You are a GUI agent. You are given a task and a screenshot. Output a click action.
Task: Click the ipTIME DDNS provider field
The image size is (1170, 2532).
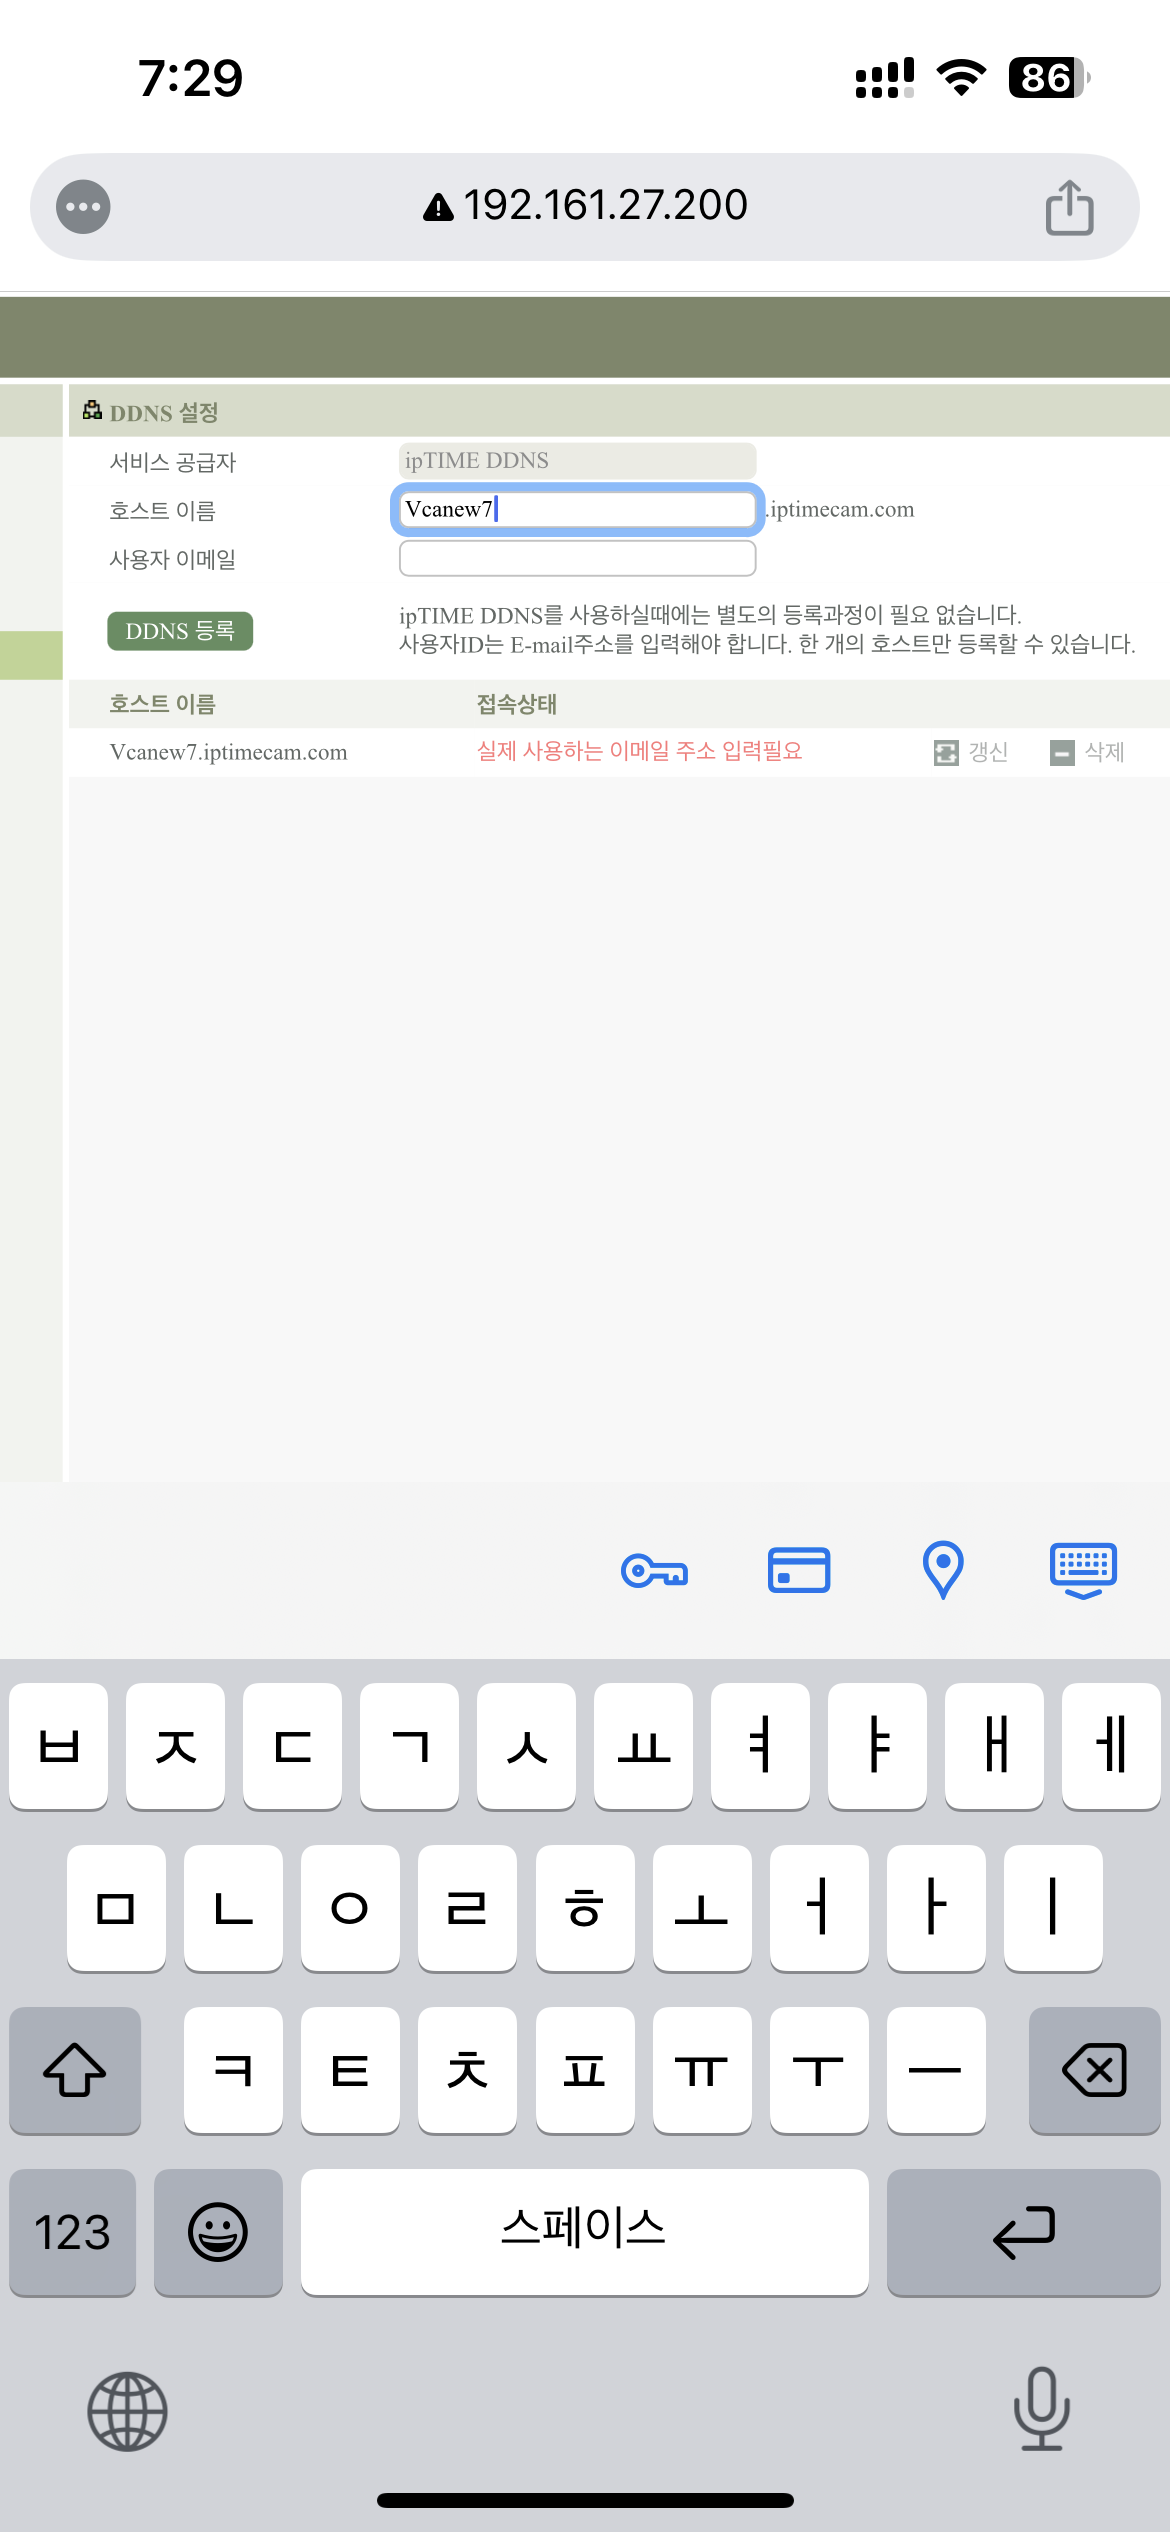click(x=577, y=461)
